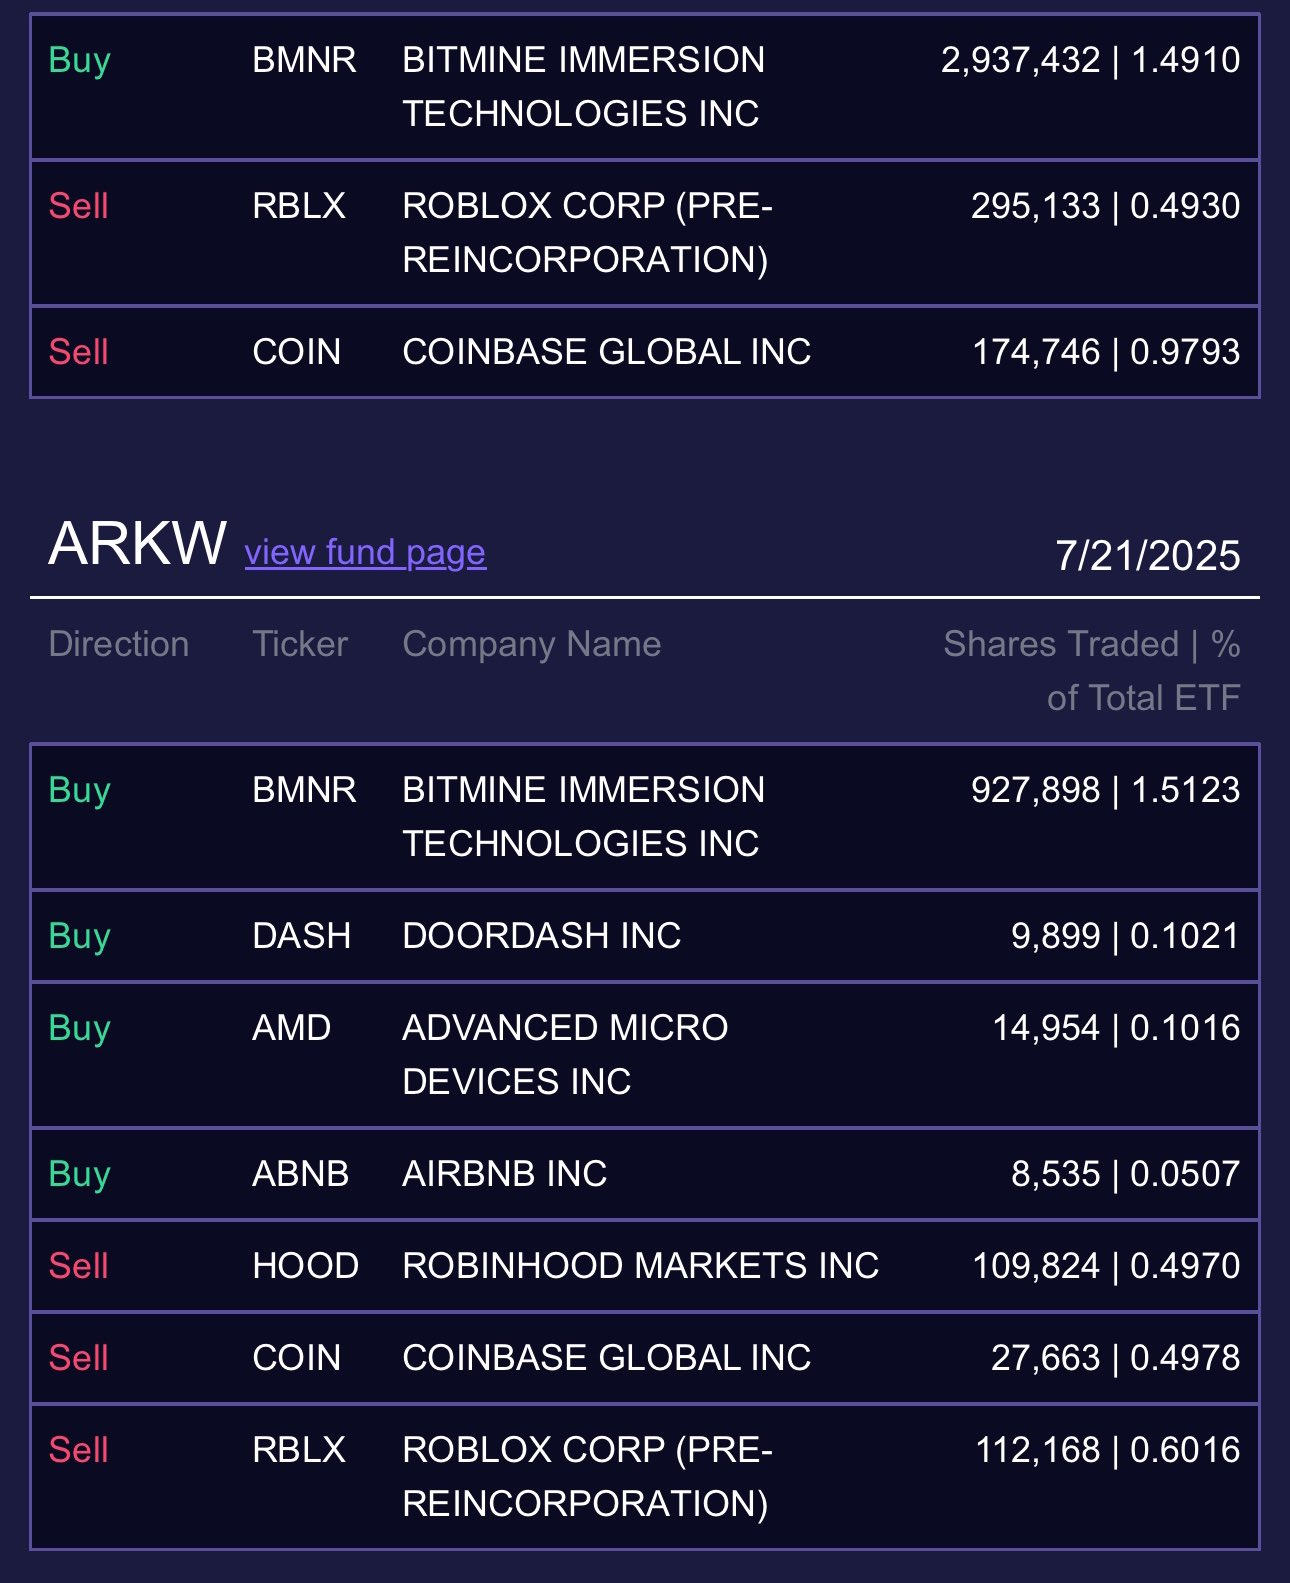Select Advanced Micro Devices Inc name
The image size is (1290, 1583).
pyautogui.click(x=565, y=1055)
